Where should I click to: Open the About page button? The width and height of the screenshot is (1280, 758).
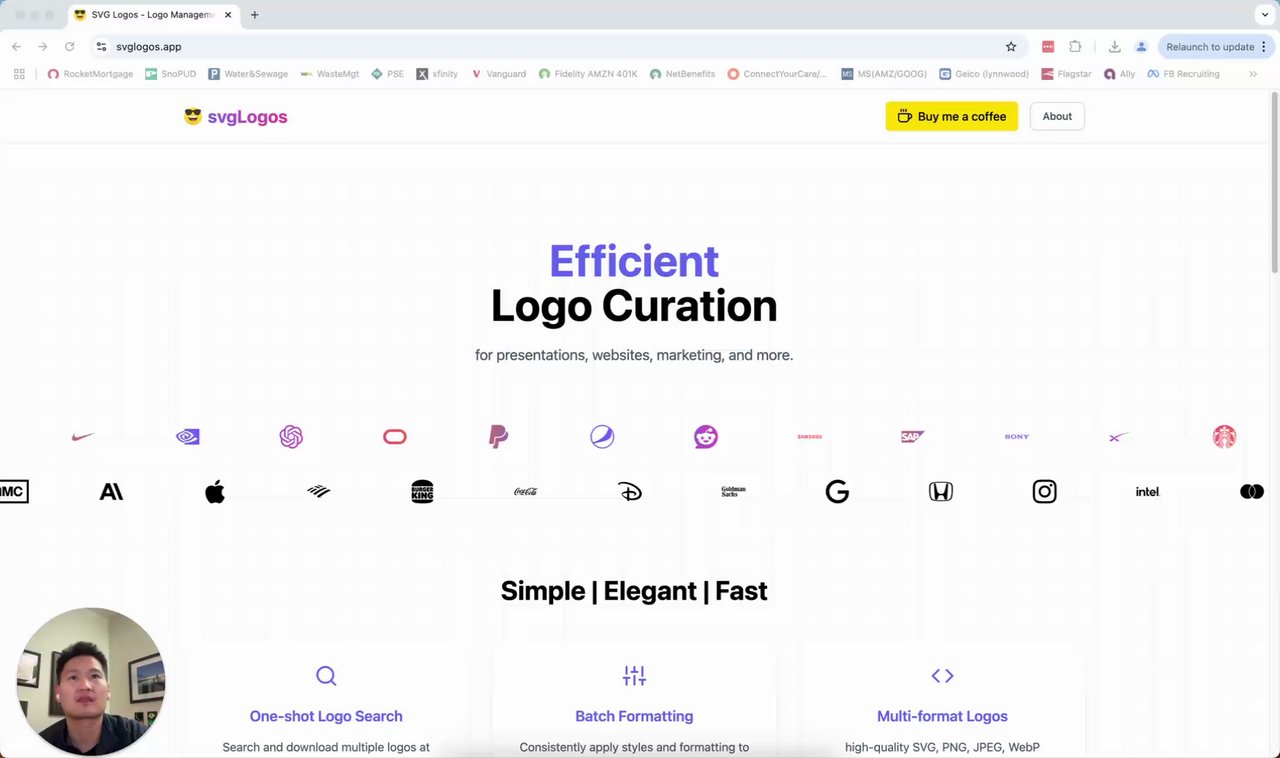[1057, 116]
